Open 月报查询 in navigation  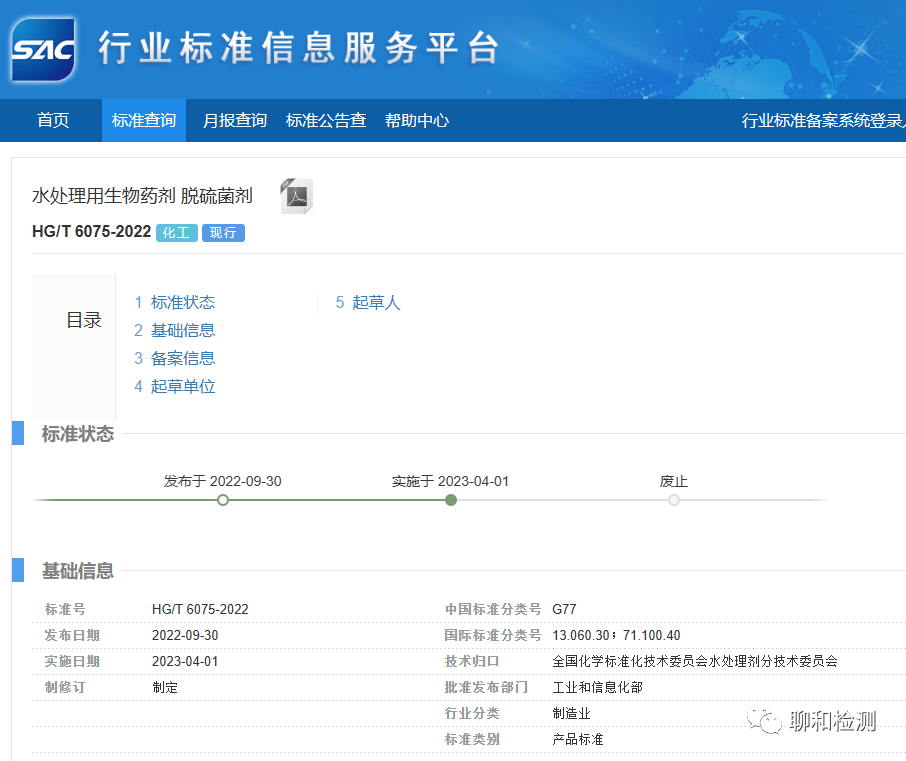pyautogui.click(x=235, y=120)
